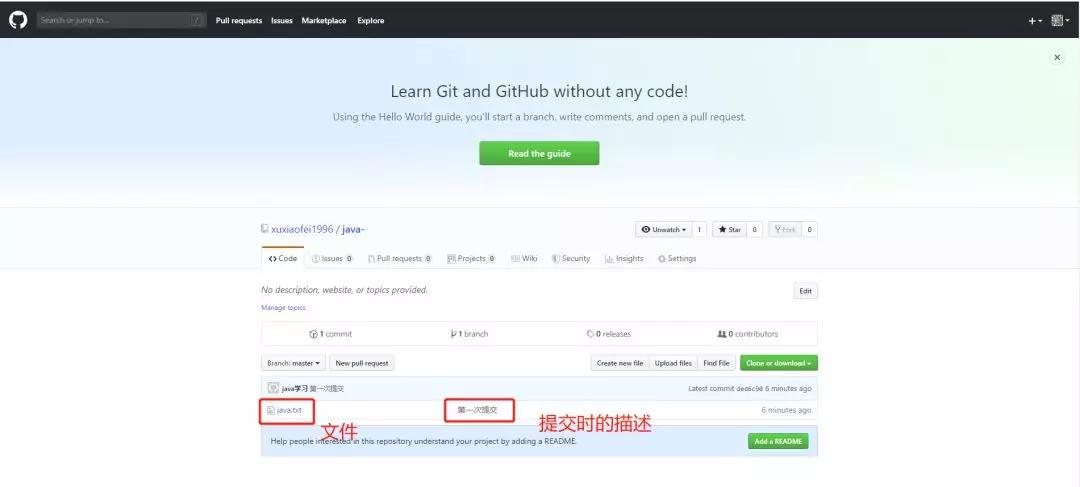View the 1 branch list

click(470, 334)
